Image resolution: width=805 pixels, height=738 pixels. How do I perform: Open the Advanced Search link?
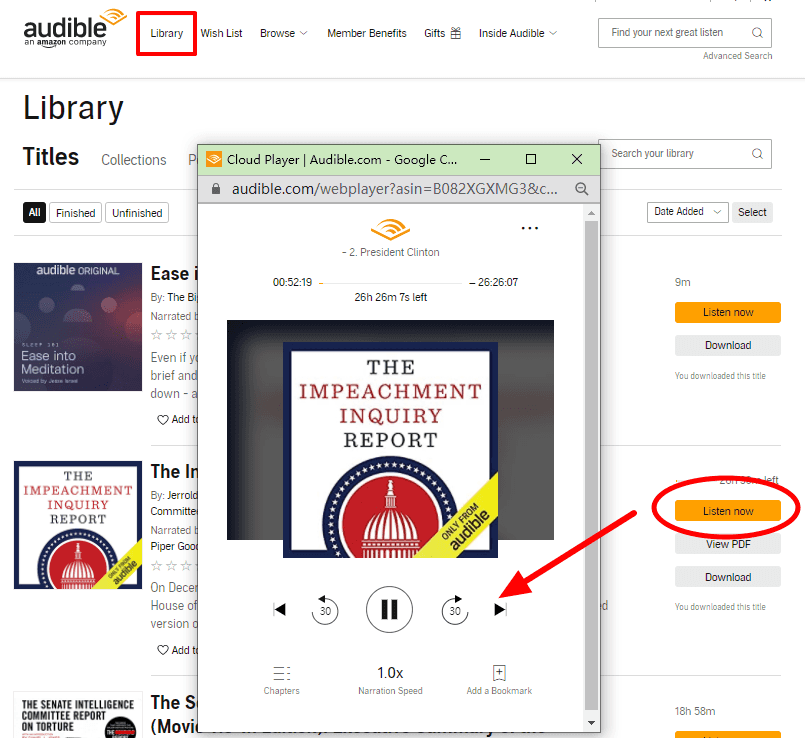[737, 55]
